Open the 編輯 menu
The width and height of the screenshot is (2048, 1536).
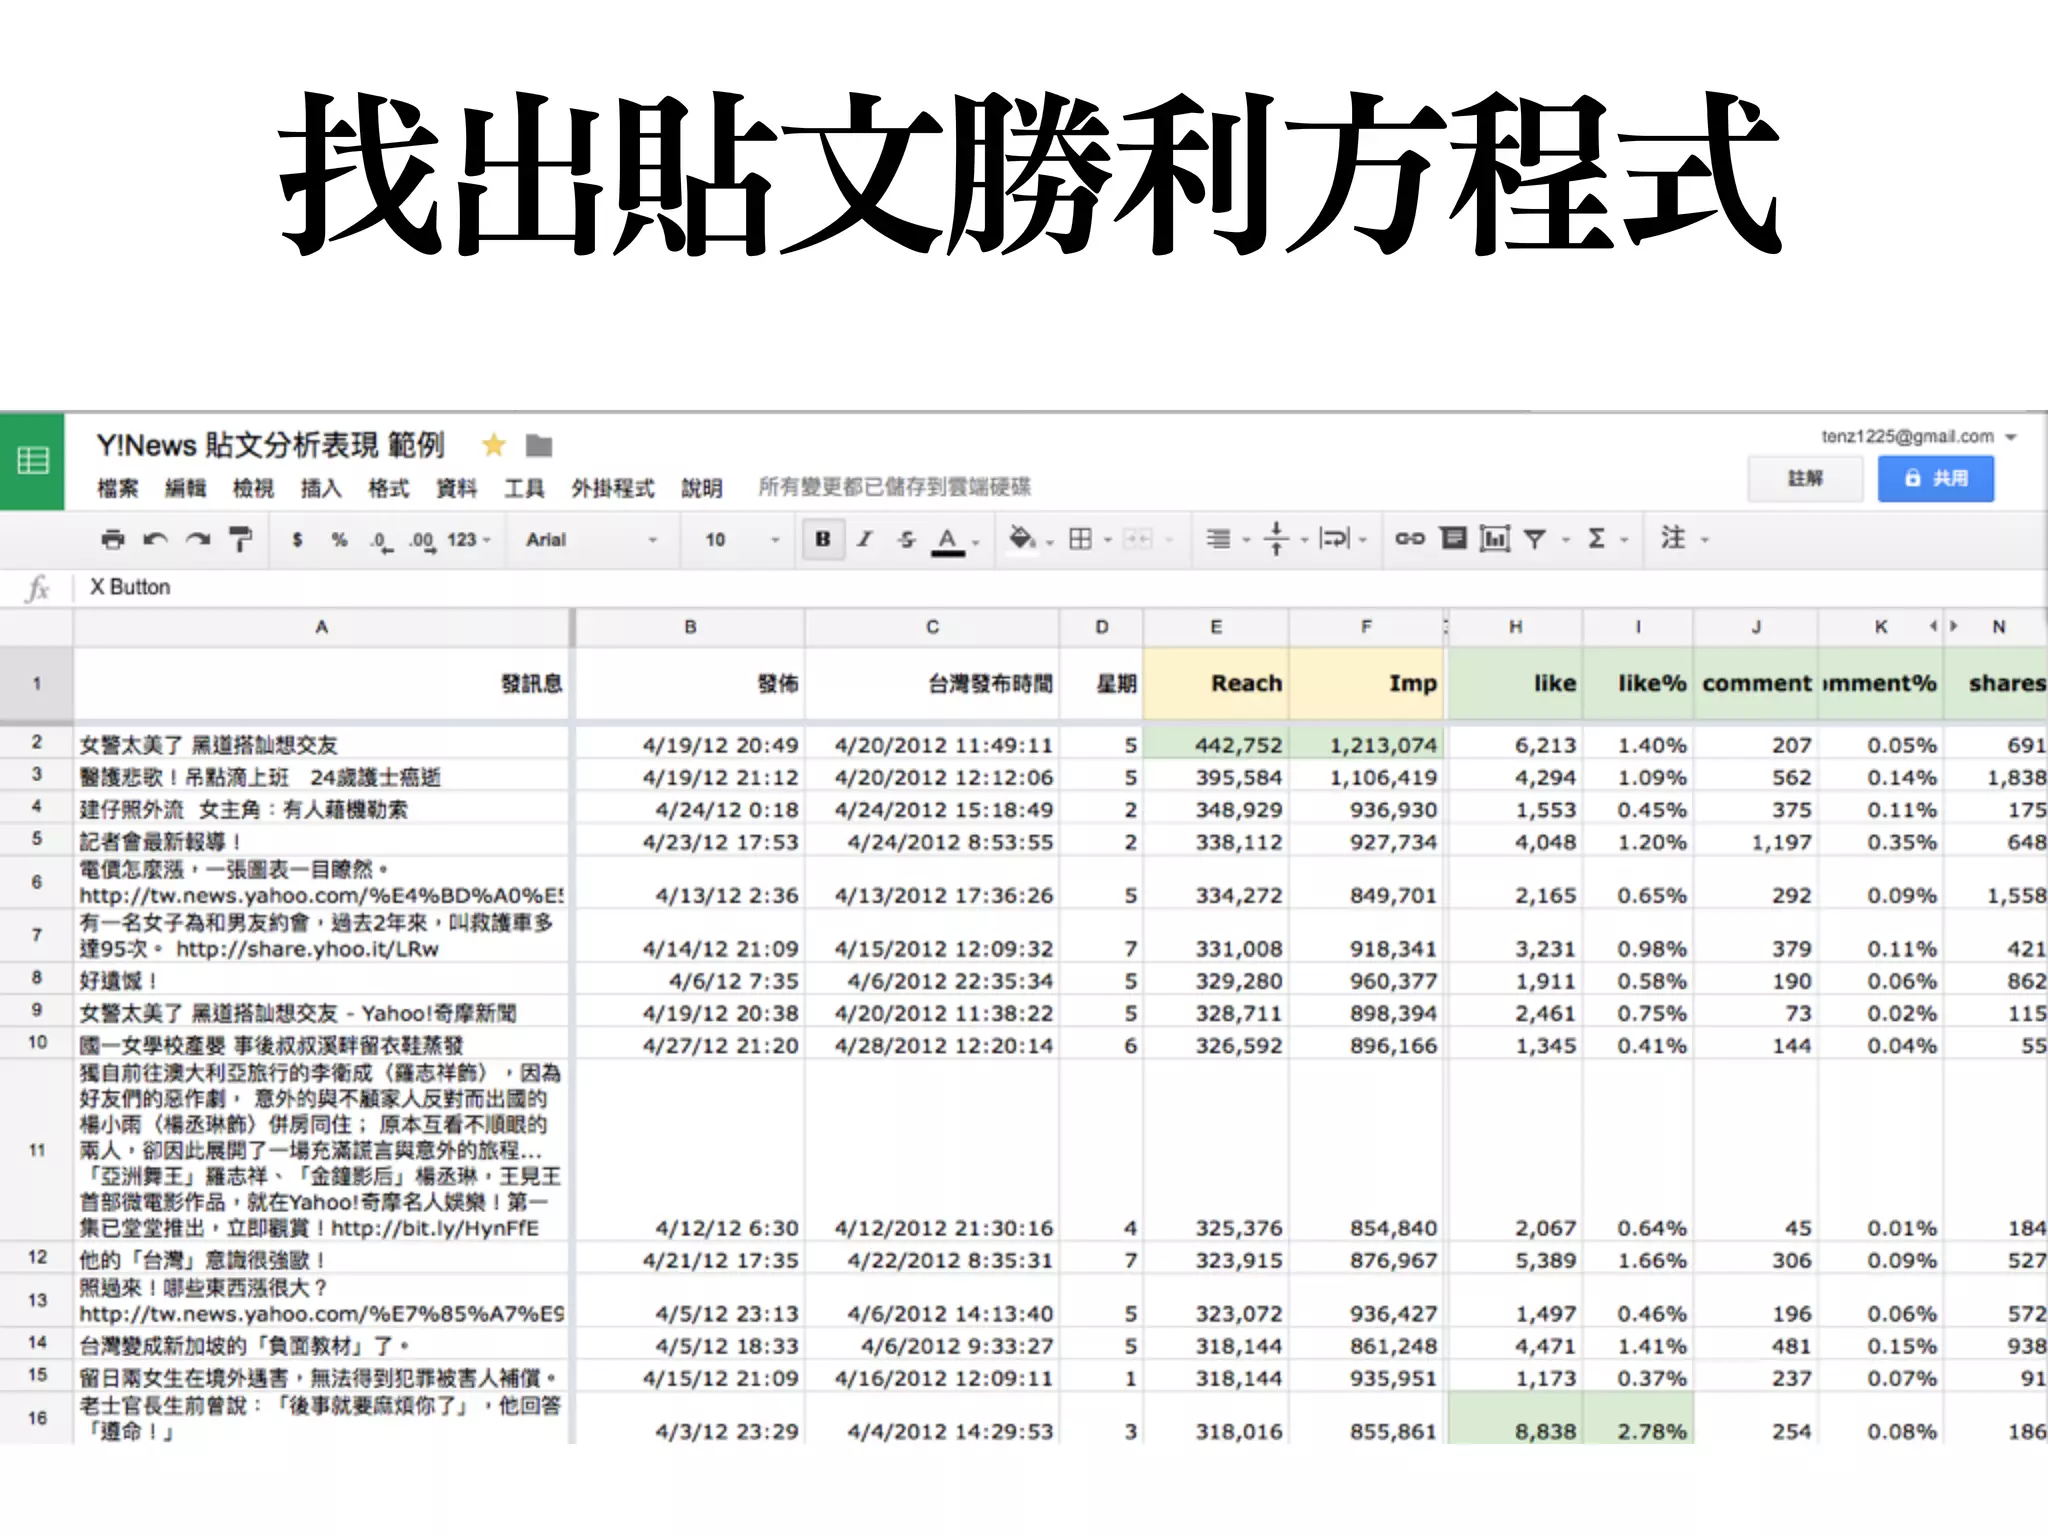[x=185, y=488]
